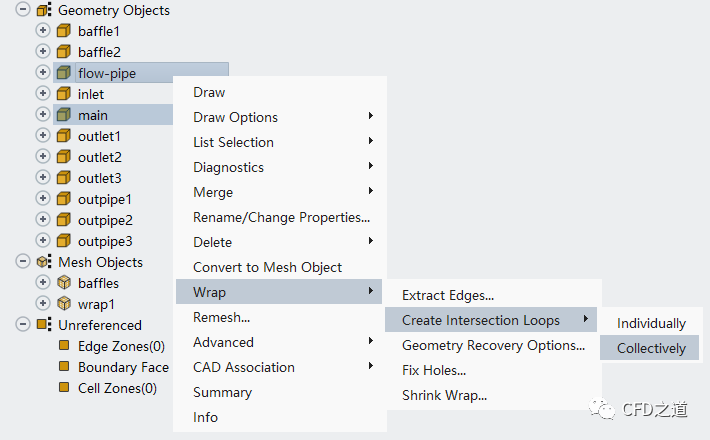Image resolution: width=710 pixels, height=440 pixels.
Task: Choose Collectively from the intersection loops submenu
Action: [651, 348]
